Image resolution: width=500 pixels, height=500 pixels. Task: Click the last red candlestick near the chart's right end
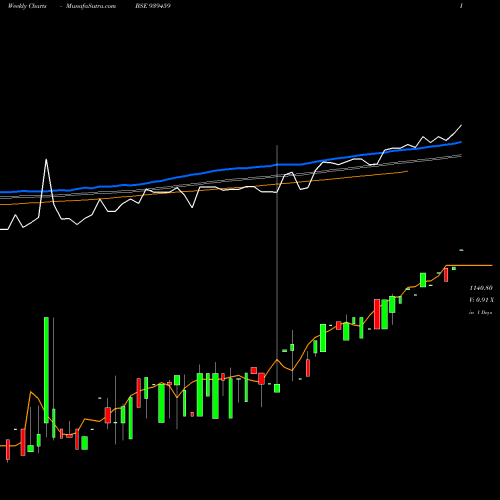pyautogui.click(x=446, y=275)
